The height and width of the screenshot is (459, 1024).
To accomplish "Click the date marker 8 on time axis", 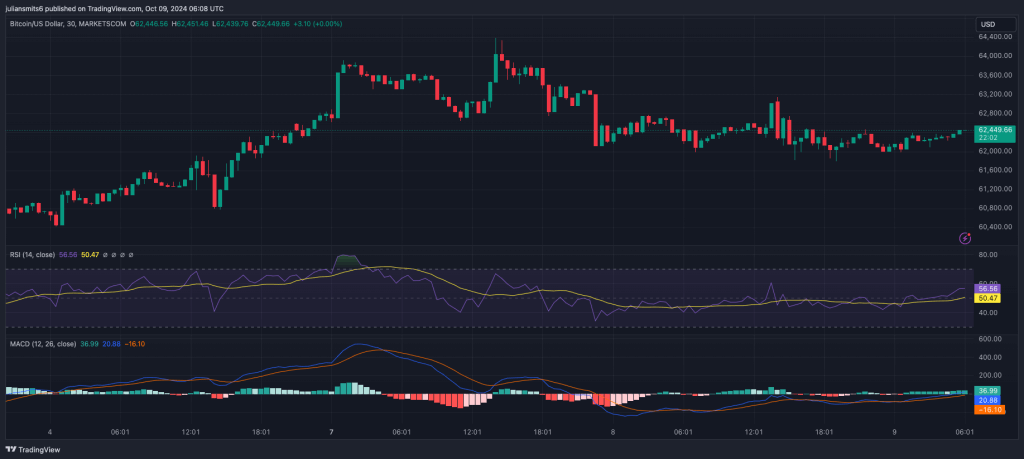I will tap(612, 432).
